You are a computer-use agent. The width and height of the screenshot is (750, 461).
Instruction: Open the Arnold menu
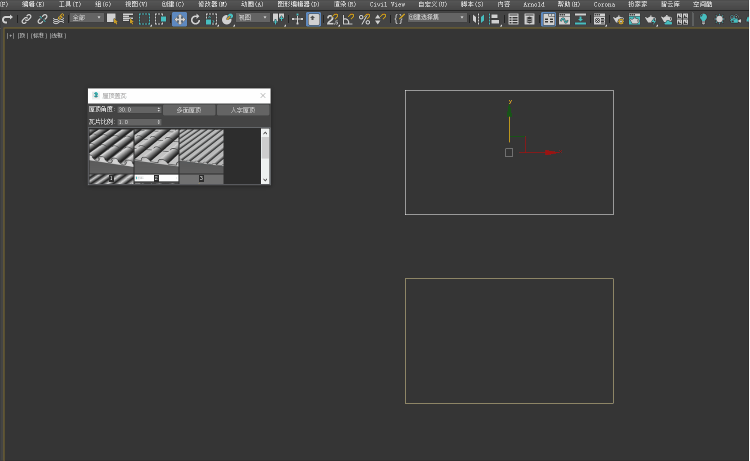pyautogui.click(x=534, y=4)
